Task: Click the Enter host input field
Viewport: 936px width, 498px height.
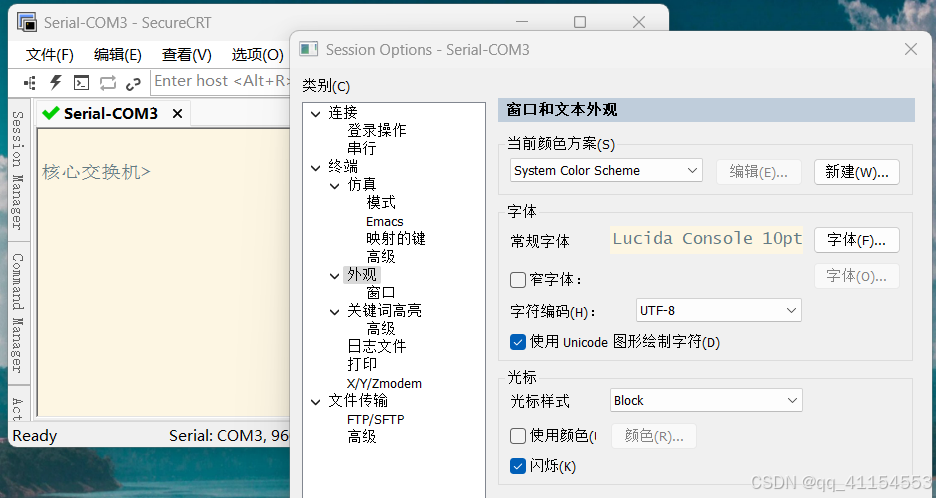Action: (221, 81)
